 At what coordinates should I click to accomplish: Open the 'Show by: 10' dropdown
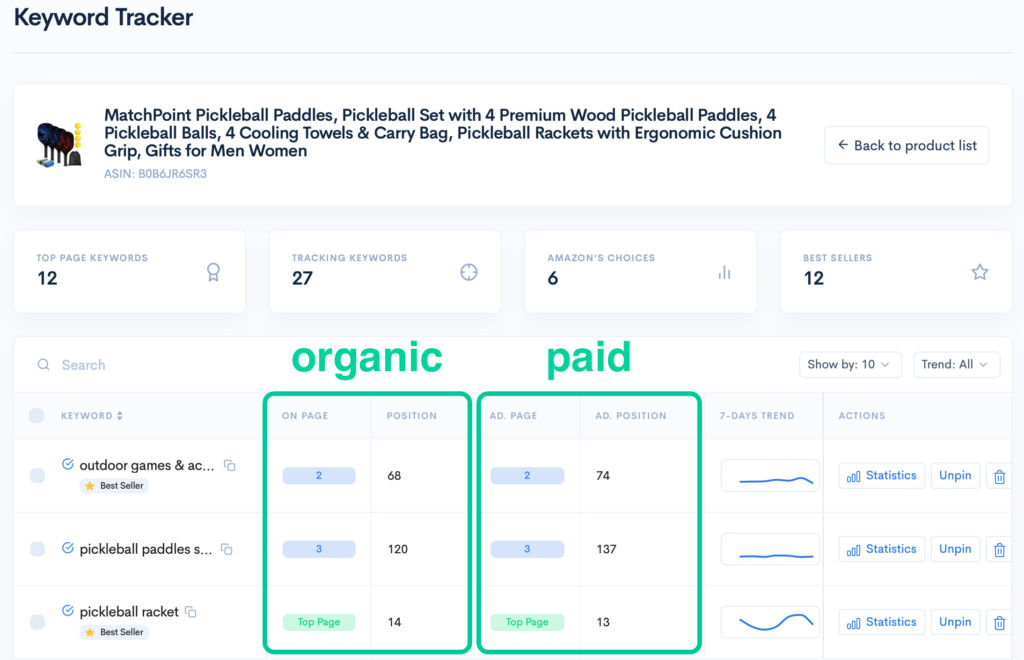tap(850, 364)
